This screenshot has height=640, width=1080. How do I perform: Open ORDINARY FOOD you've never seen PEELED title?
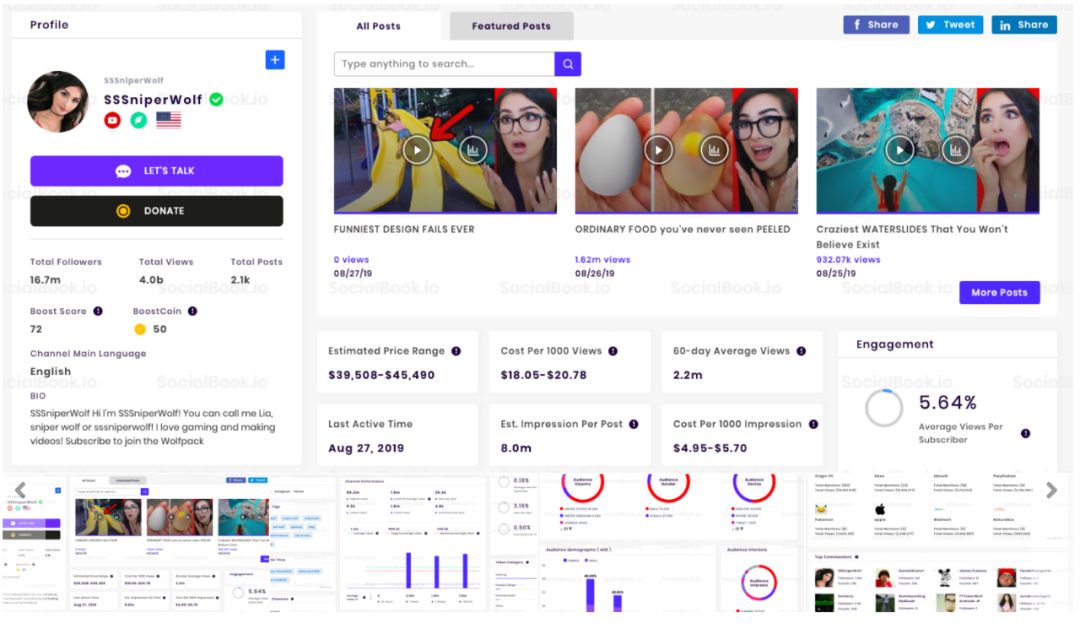683,229
